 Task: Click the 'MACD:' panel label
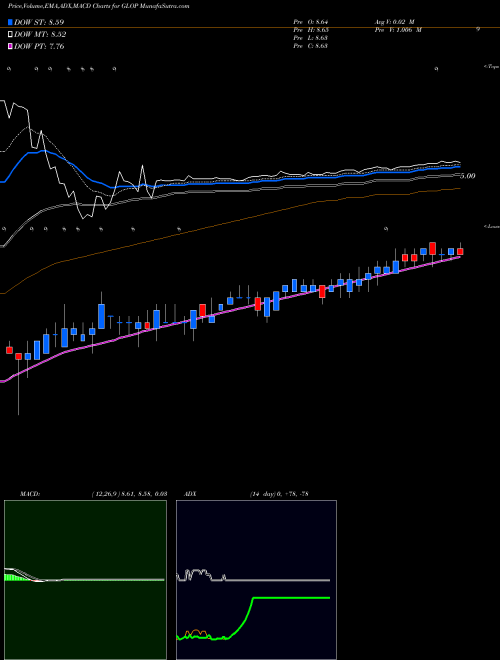click(30, 494)
